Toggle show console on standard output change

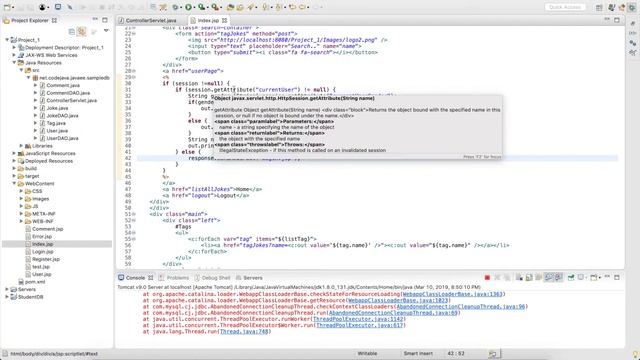coord(549,278)
